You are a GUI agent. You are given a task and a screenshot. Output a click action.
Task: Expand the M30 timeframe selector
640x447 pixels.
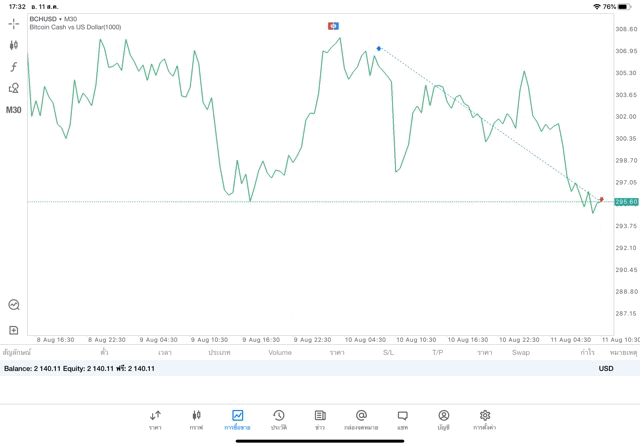point(13,110)
